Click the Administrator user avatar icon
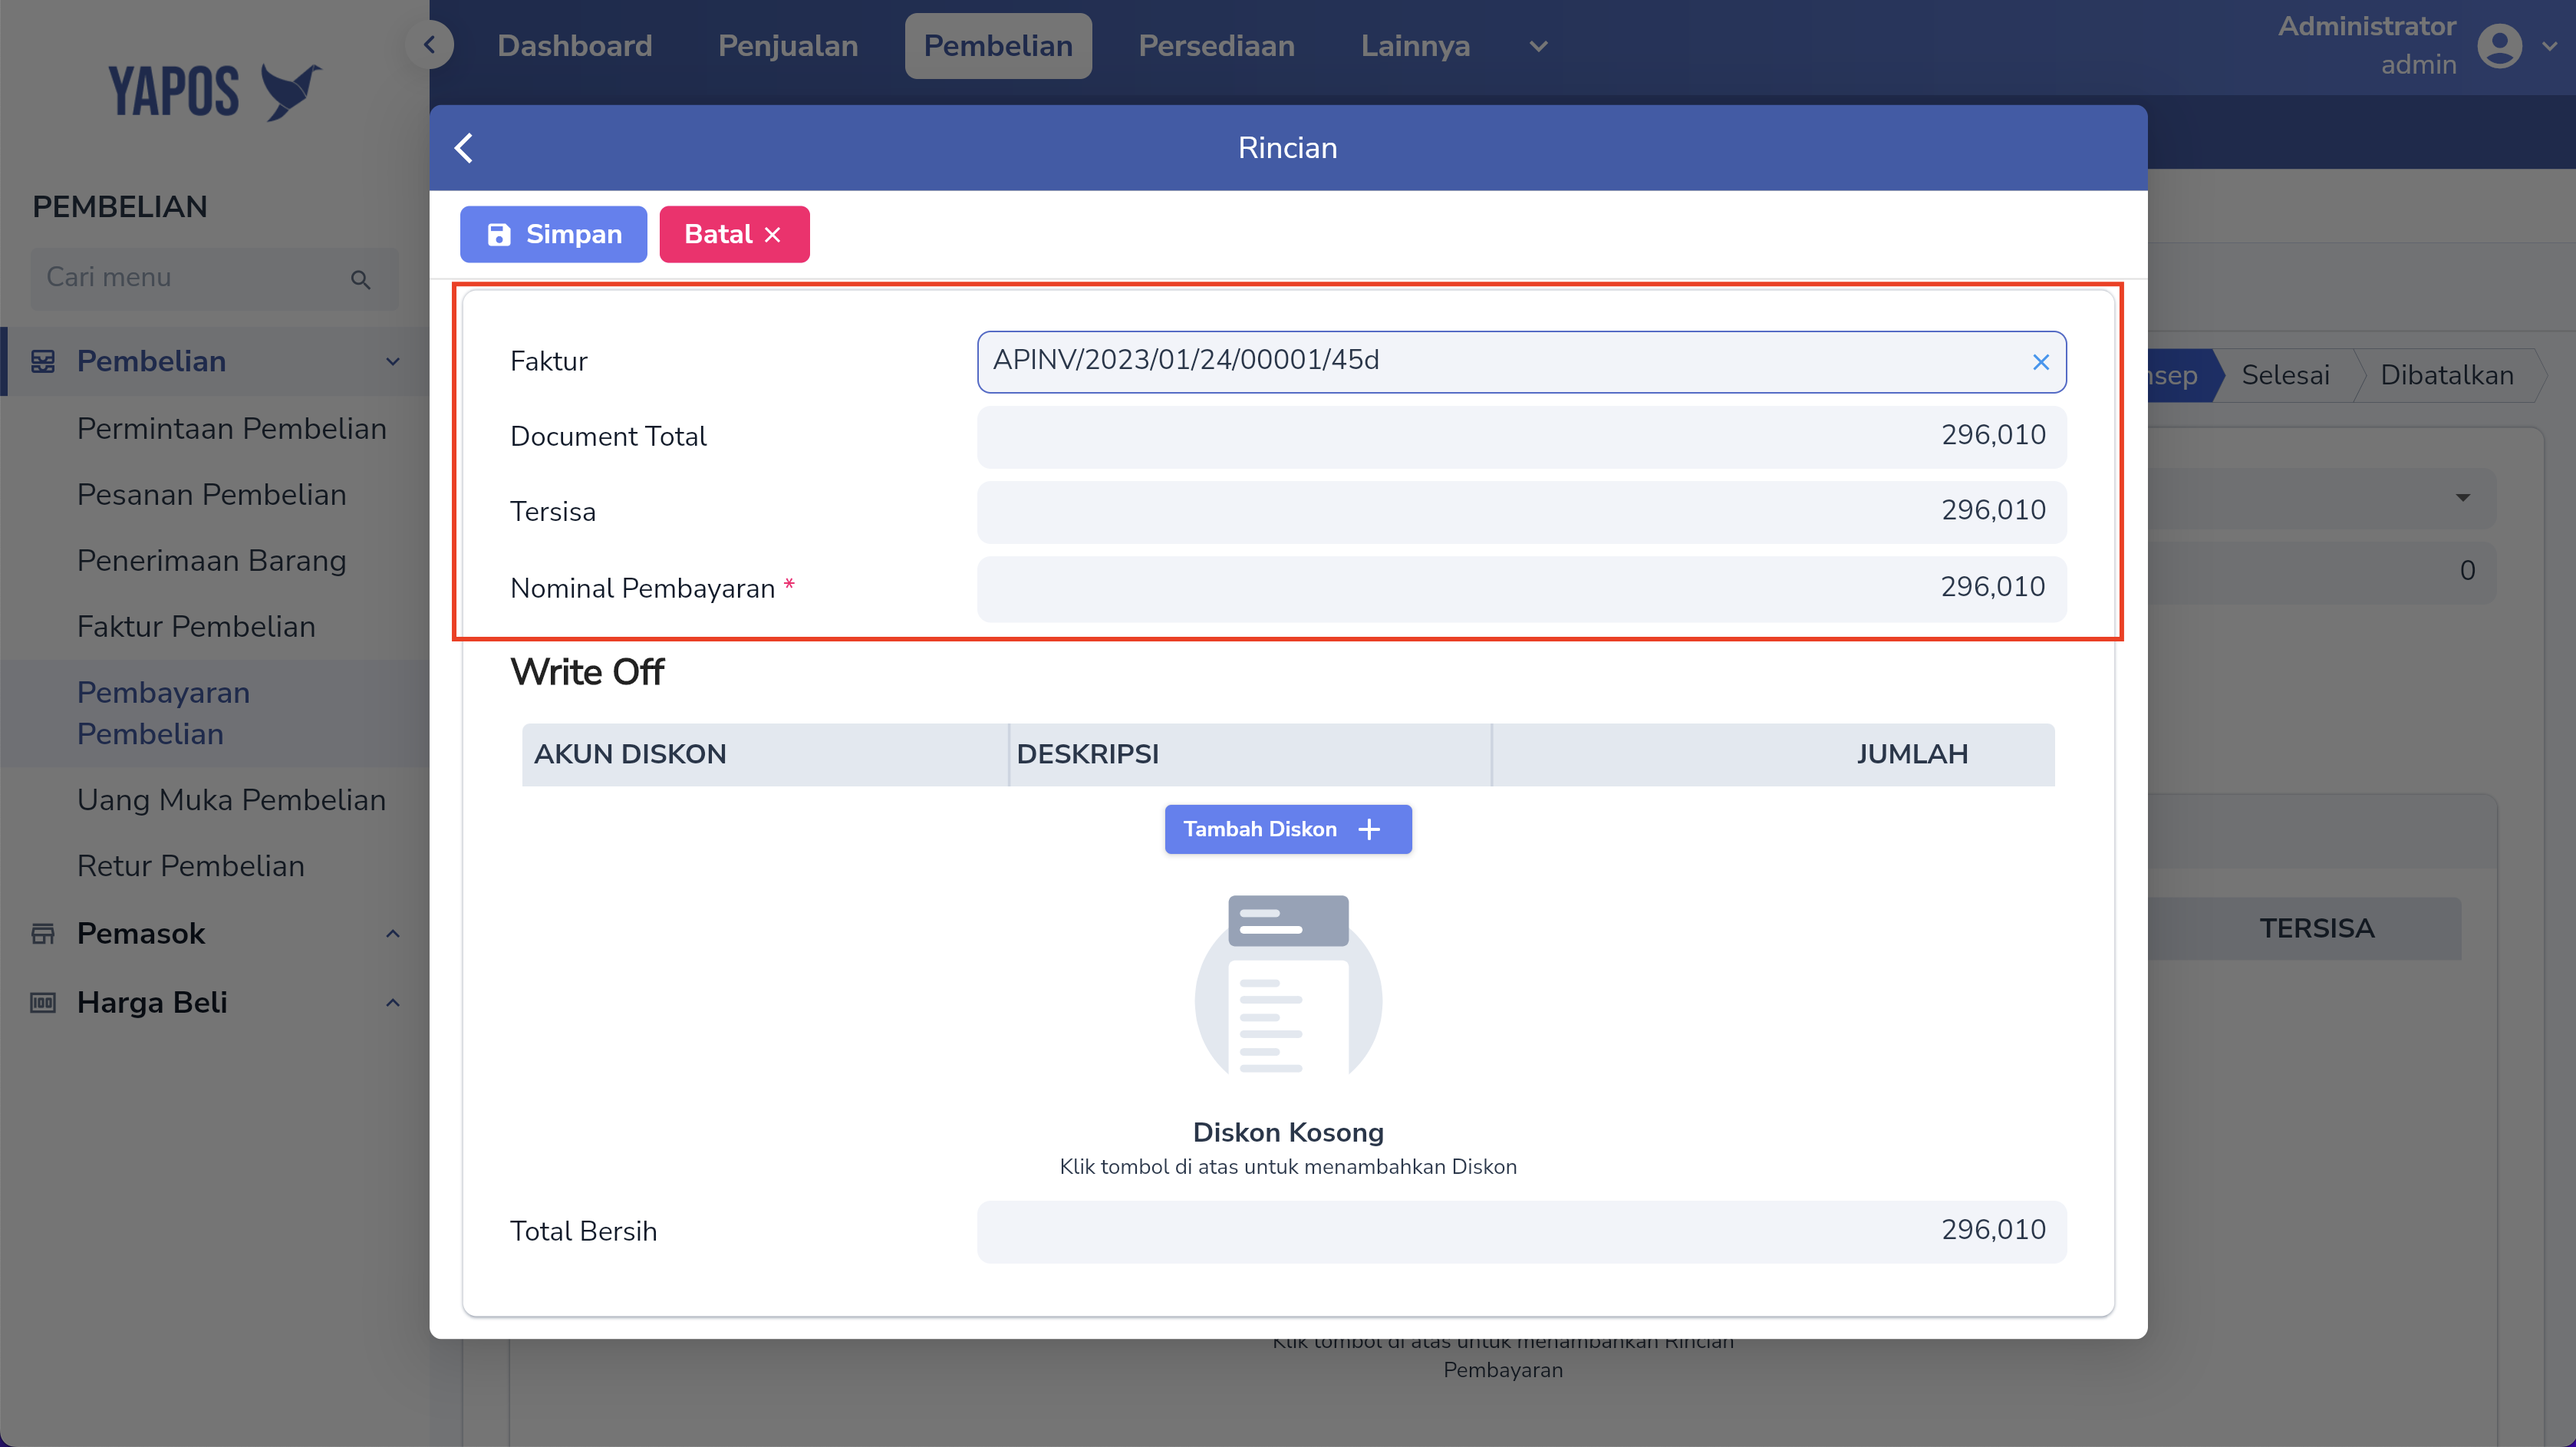 coord(2499,46)
